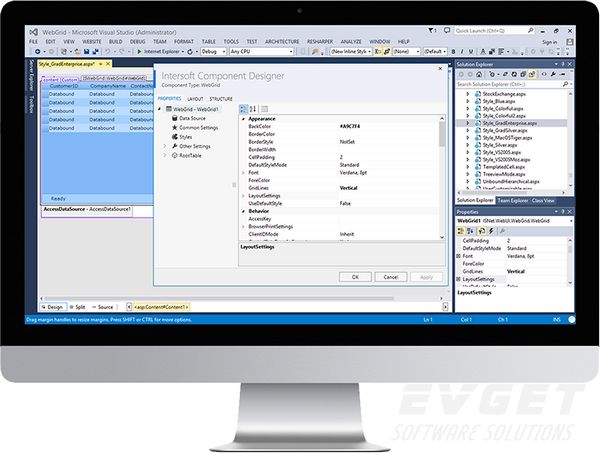Open the RESHARPER menu
600x453 pixels.
pos(320,41)
